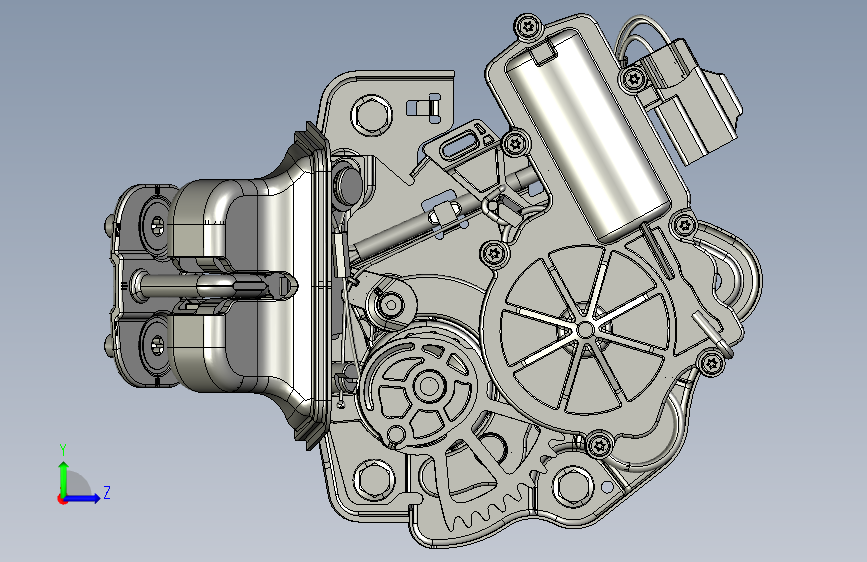Click the green Y axis arrow of triad
The image size is (867, 562).
click(x=64, y=477)
